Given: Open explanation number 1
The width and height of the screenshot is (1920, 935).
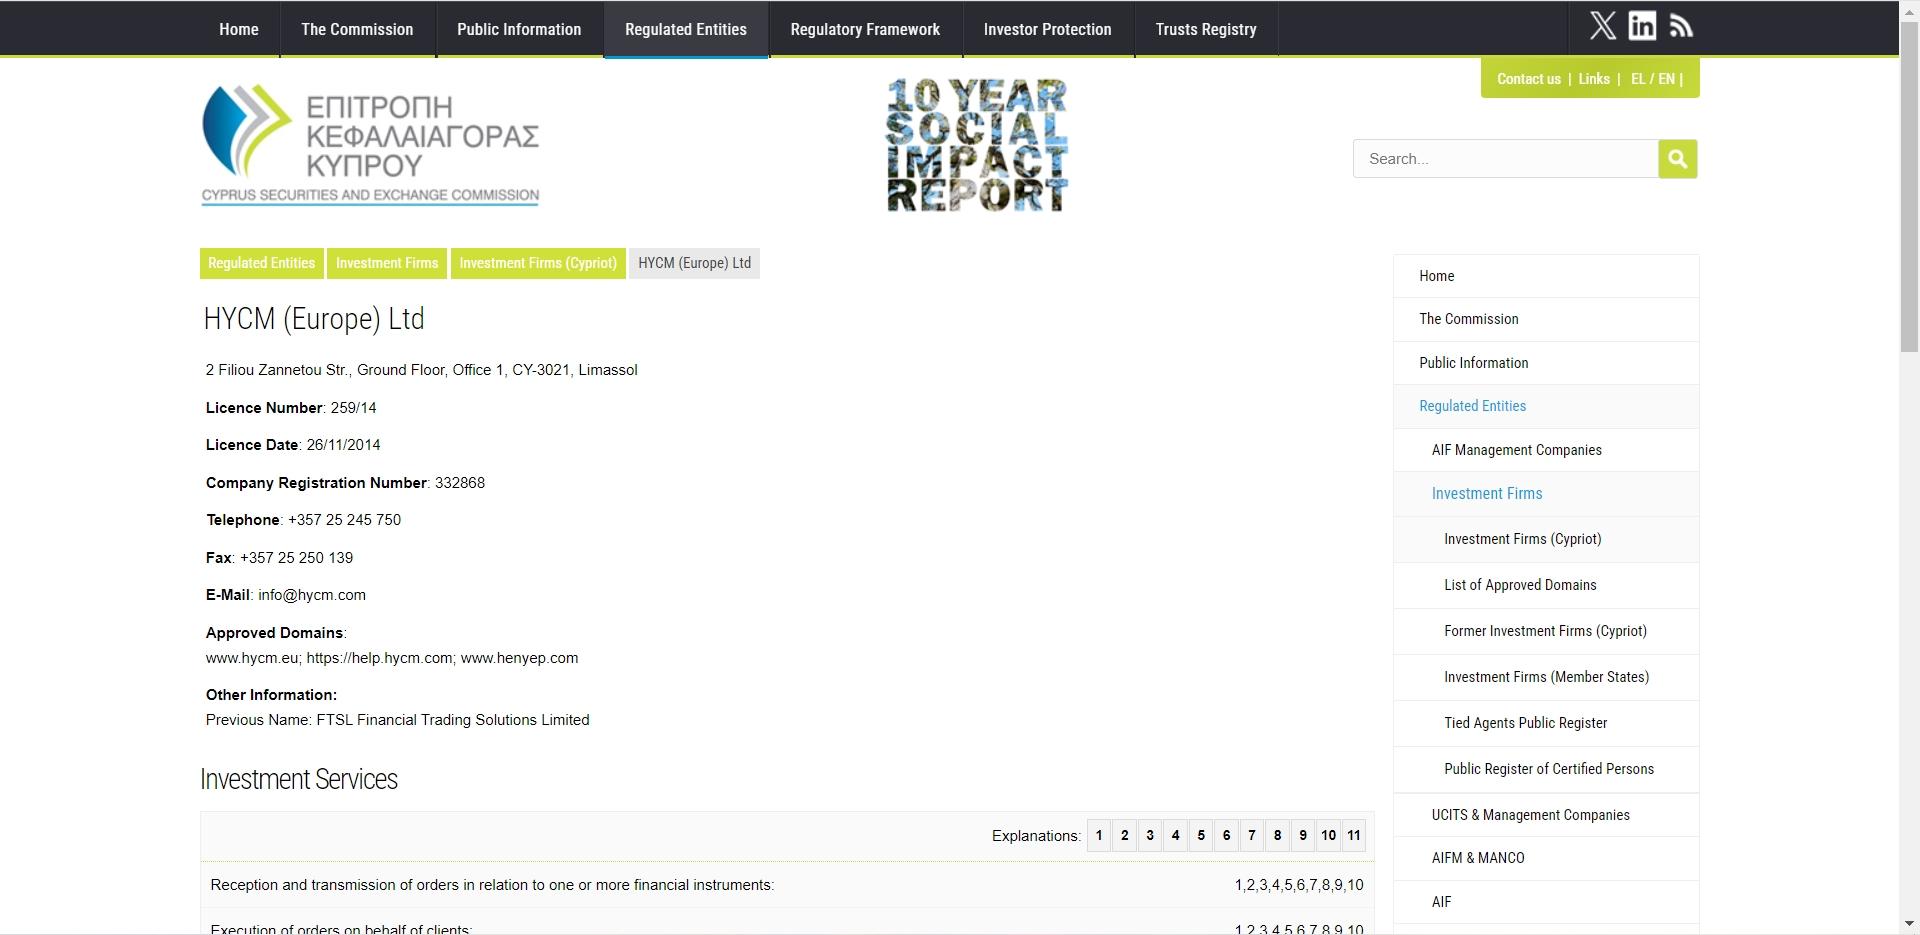Looking at the screenshot, I should [x=1099, y=835].
